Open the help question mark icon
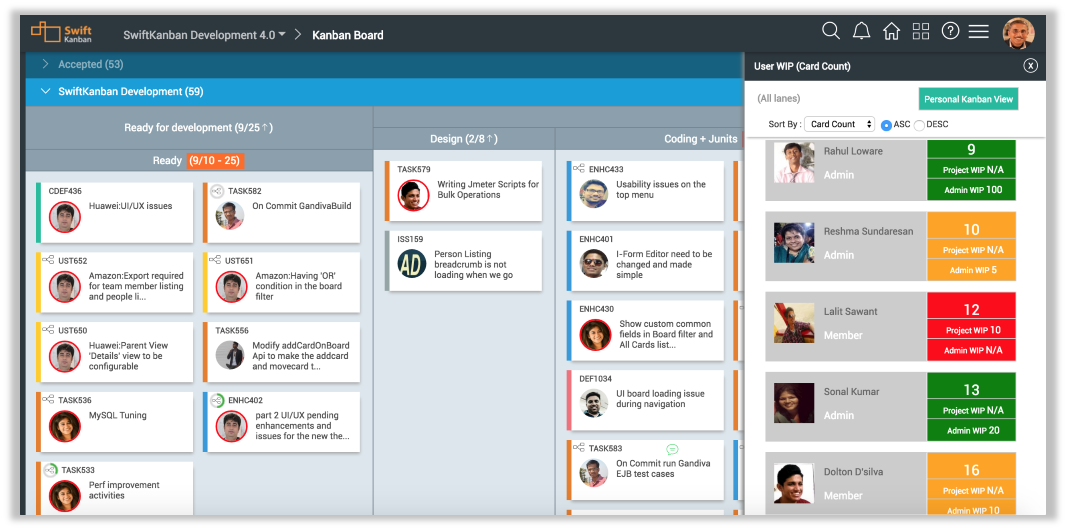 coord(950,31)
